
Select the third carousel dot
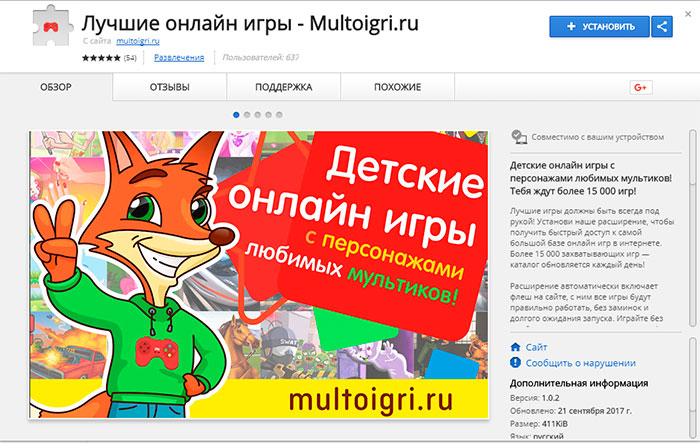258,115
